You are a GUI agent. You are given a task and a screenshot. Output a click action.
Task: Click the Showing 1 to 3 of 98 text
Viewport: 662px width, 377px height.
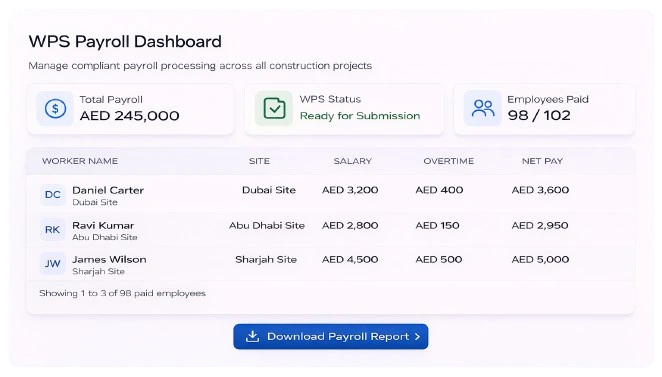tap(122, 293)
